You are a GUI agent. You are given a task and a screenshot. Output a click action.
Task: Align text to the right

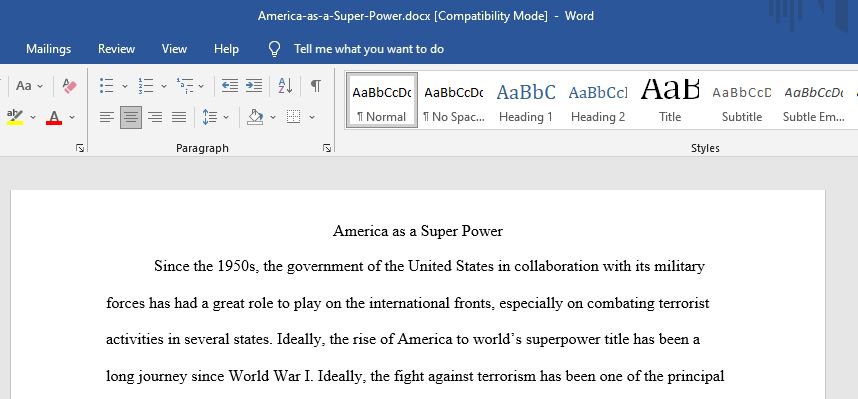(155, 117)
